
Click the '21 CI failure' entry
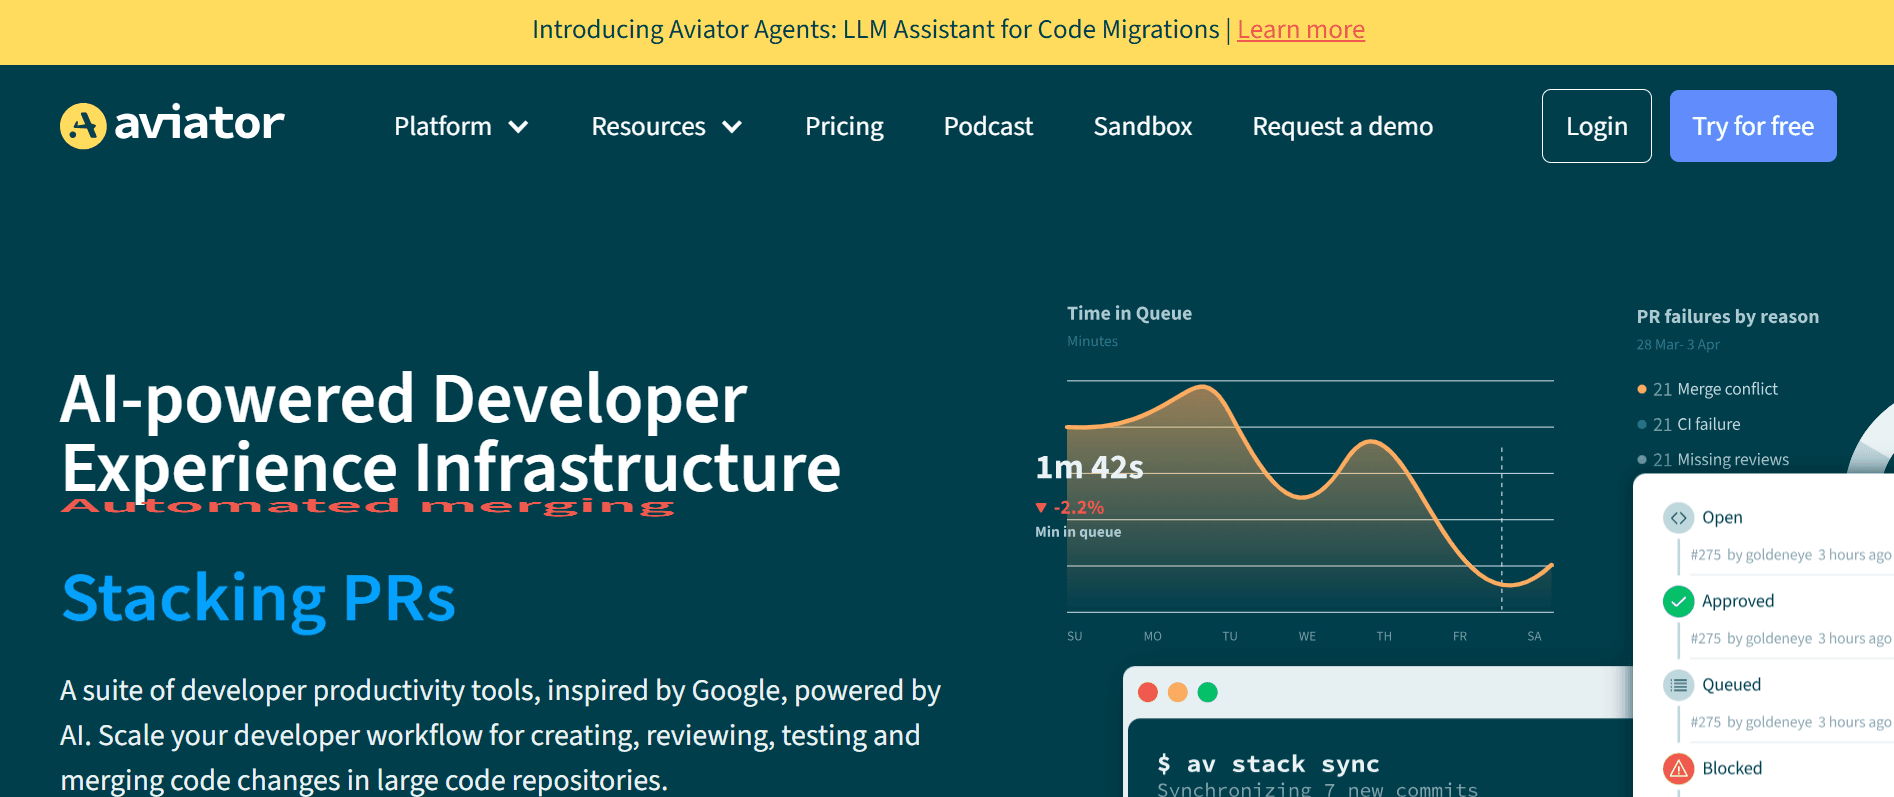(x=1697, y=425)
